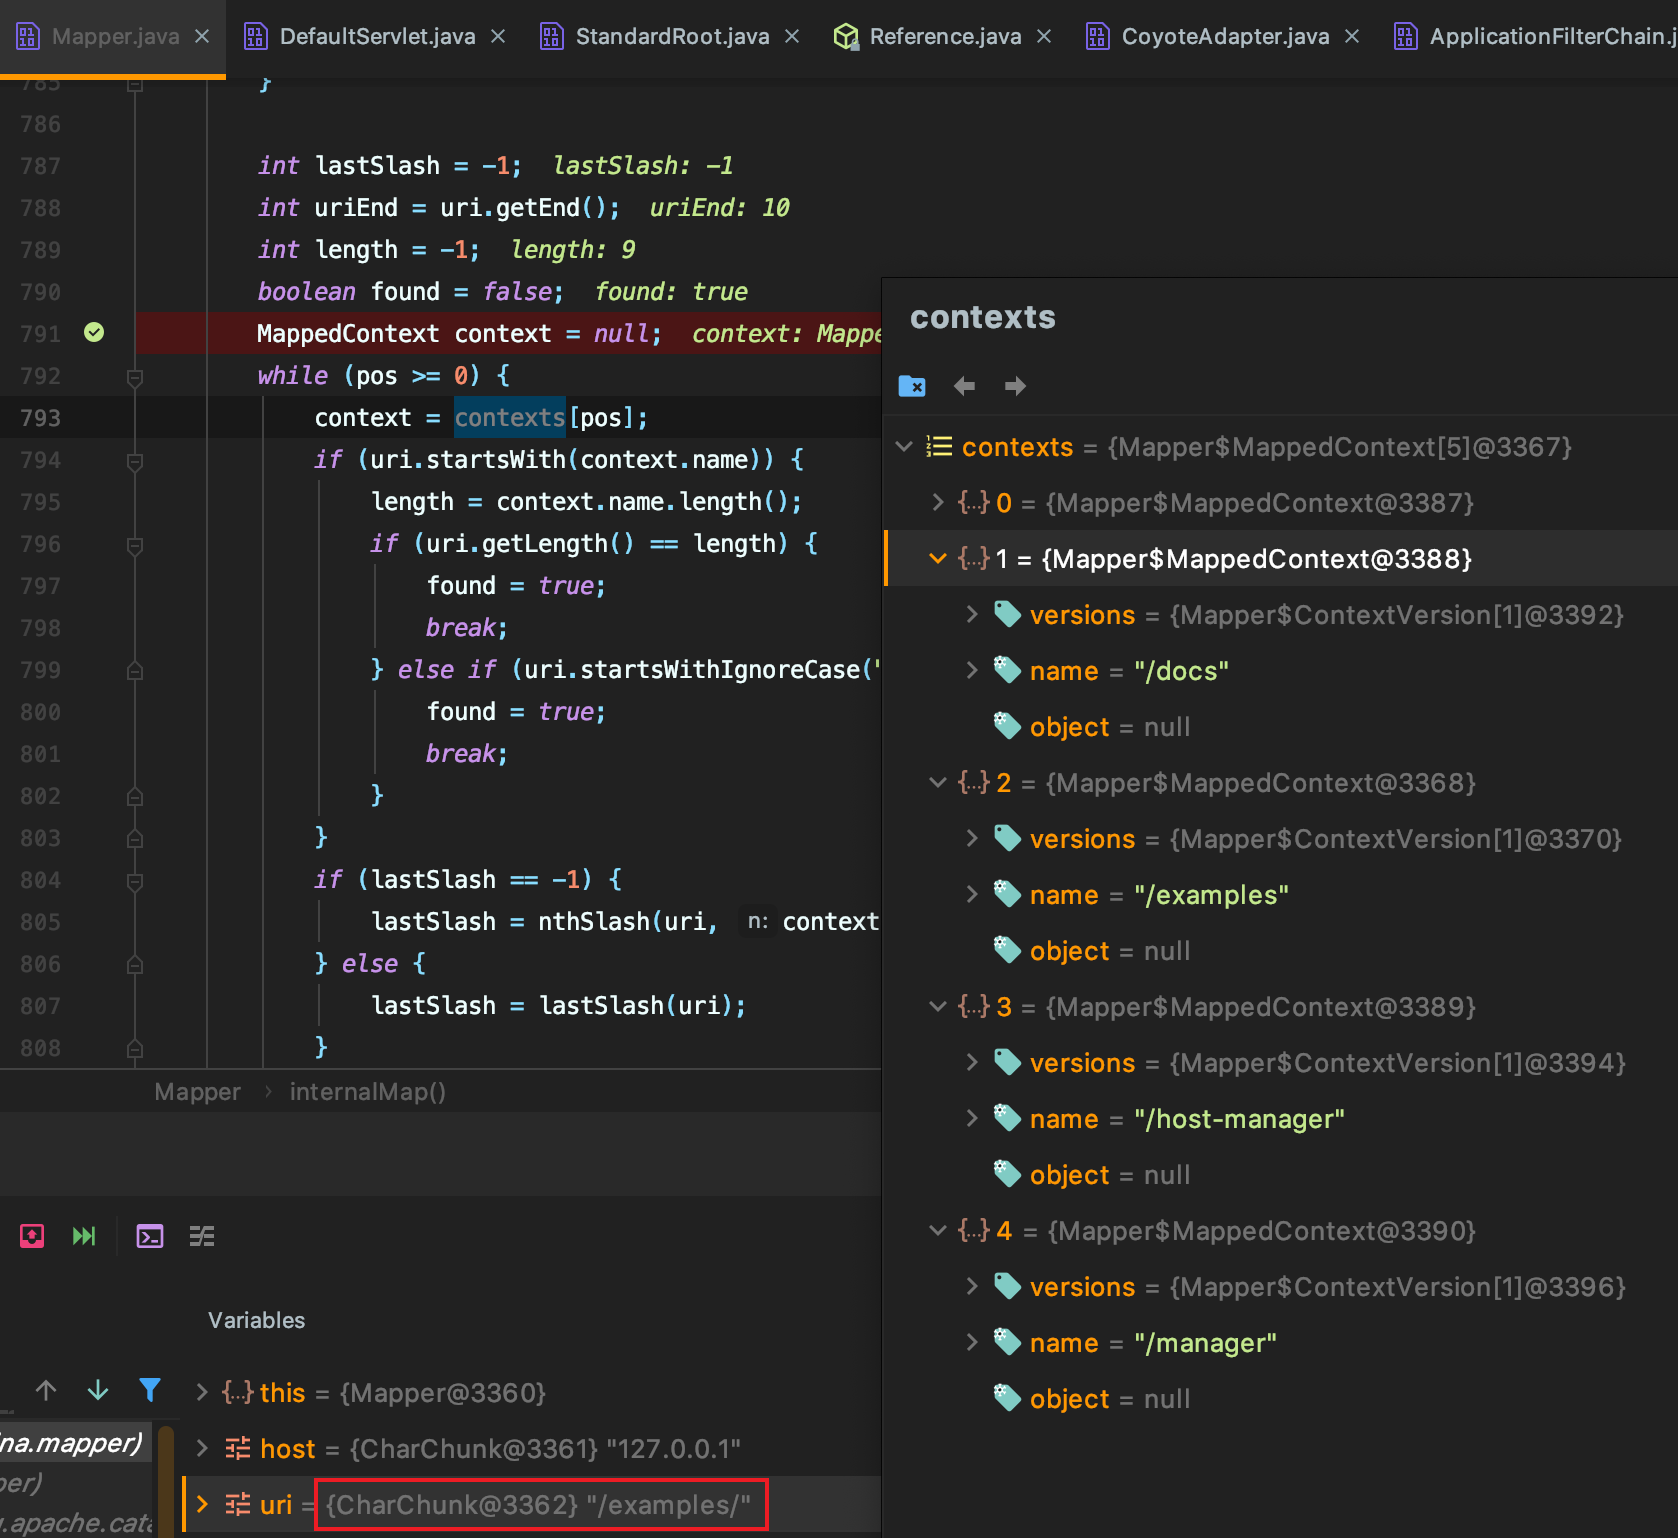The width and height of the screenshot is (1678, 1538).
Task: Click the contexts variable in line 793
Action: pyautogui.click(x=510, y=418)
